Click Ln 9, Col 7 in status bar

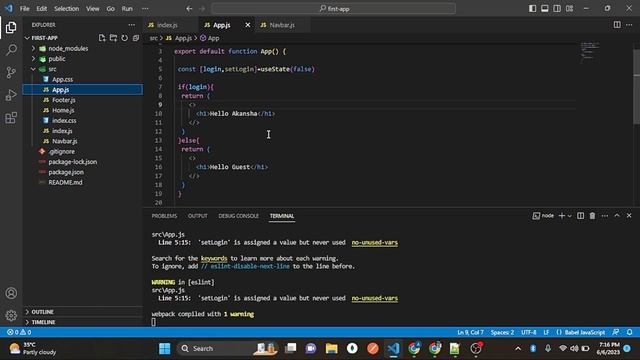point(470,332)
